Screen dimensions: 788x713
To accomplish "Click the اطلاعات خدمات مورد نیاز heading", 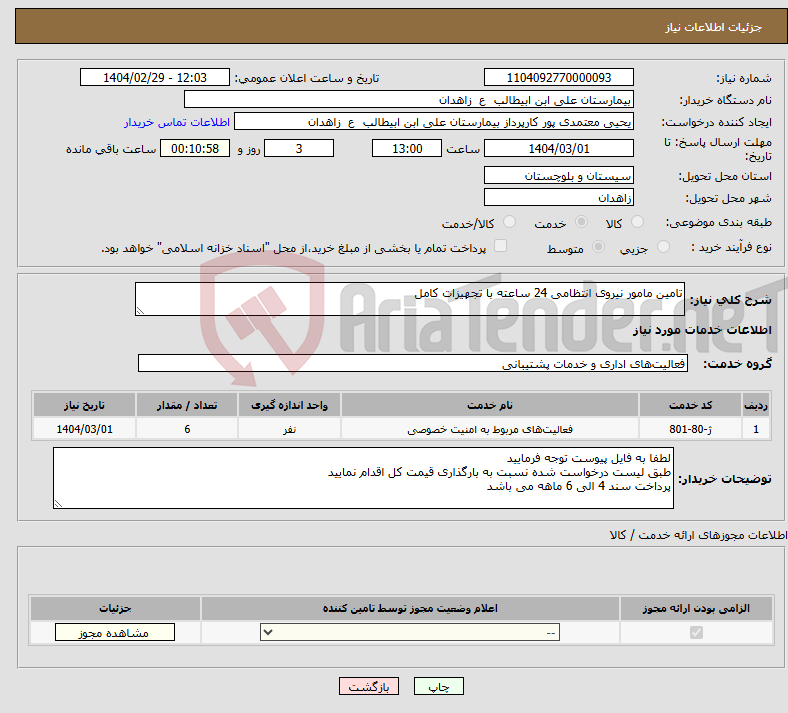I will click(702, 330).
